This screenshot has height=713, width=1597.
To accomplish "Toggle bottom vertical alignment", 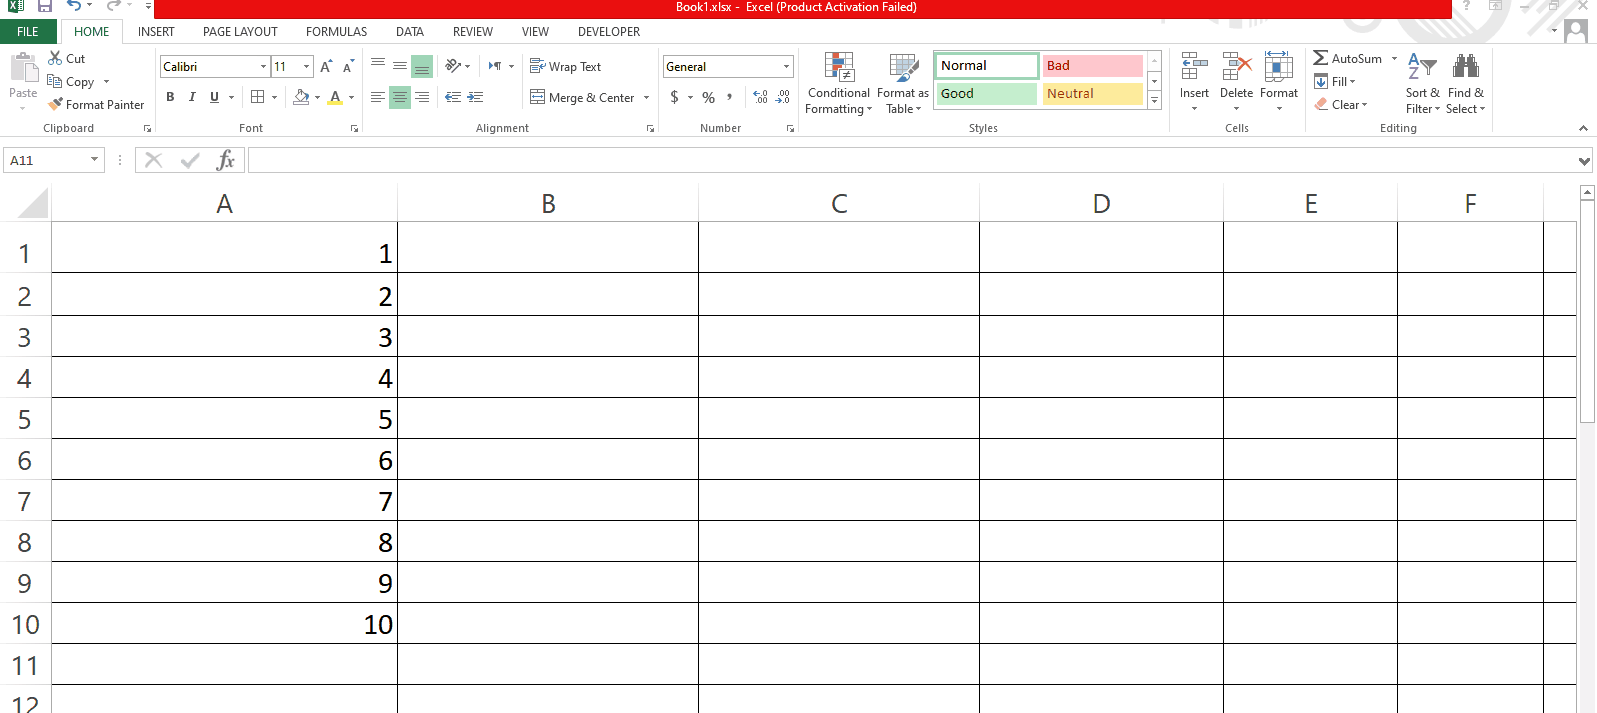I will (422, 66).
